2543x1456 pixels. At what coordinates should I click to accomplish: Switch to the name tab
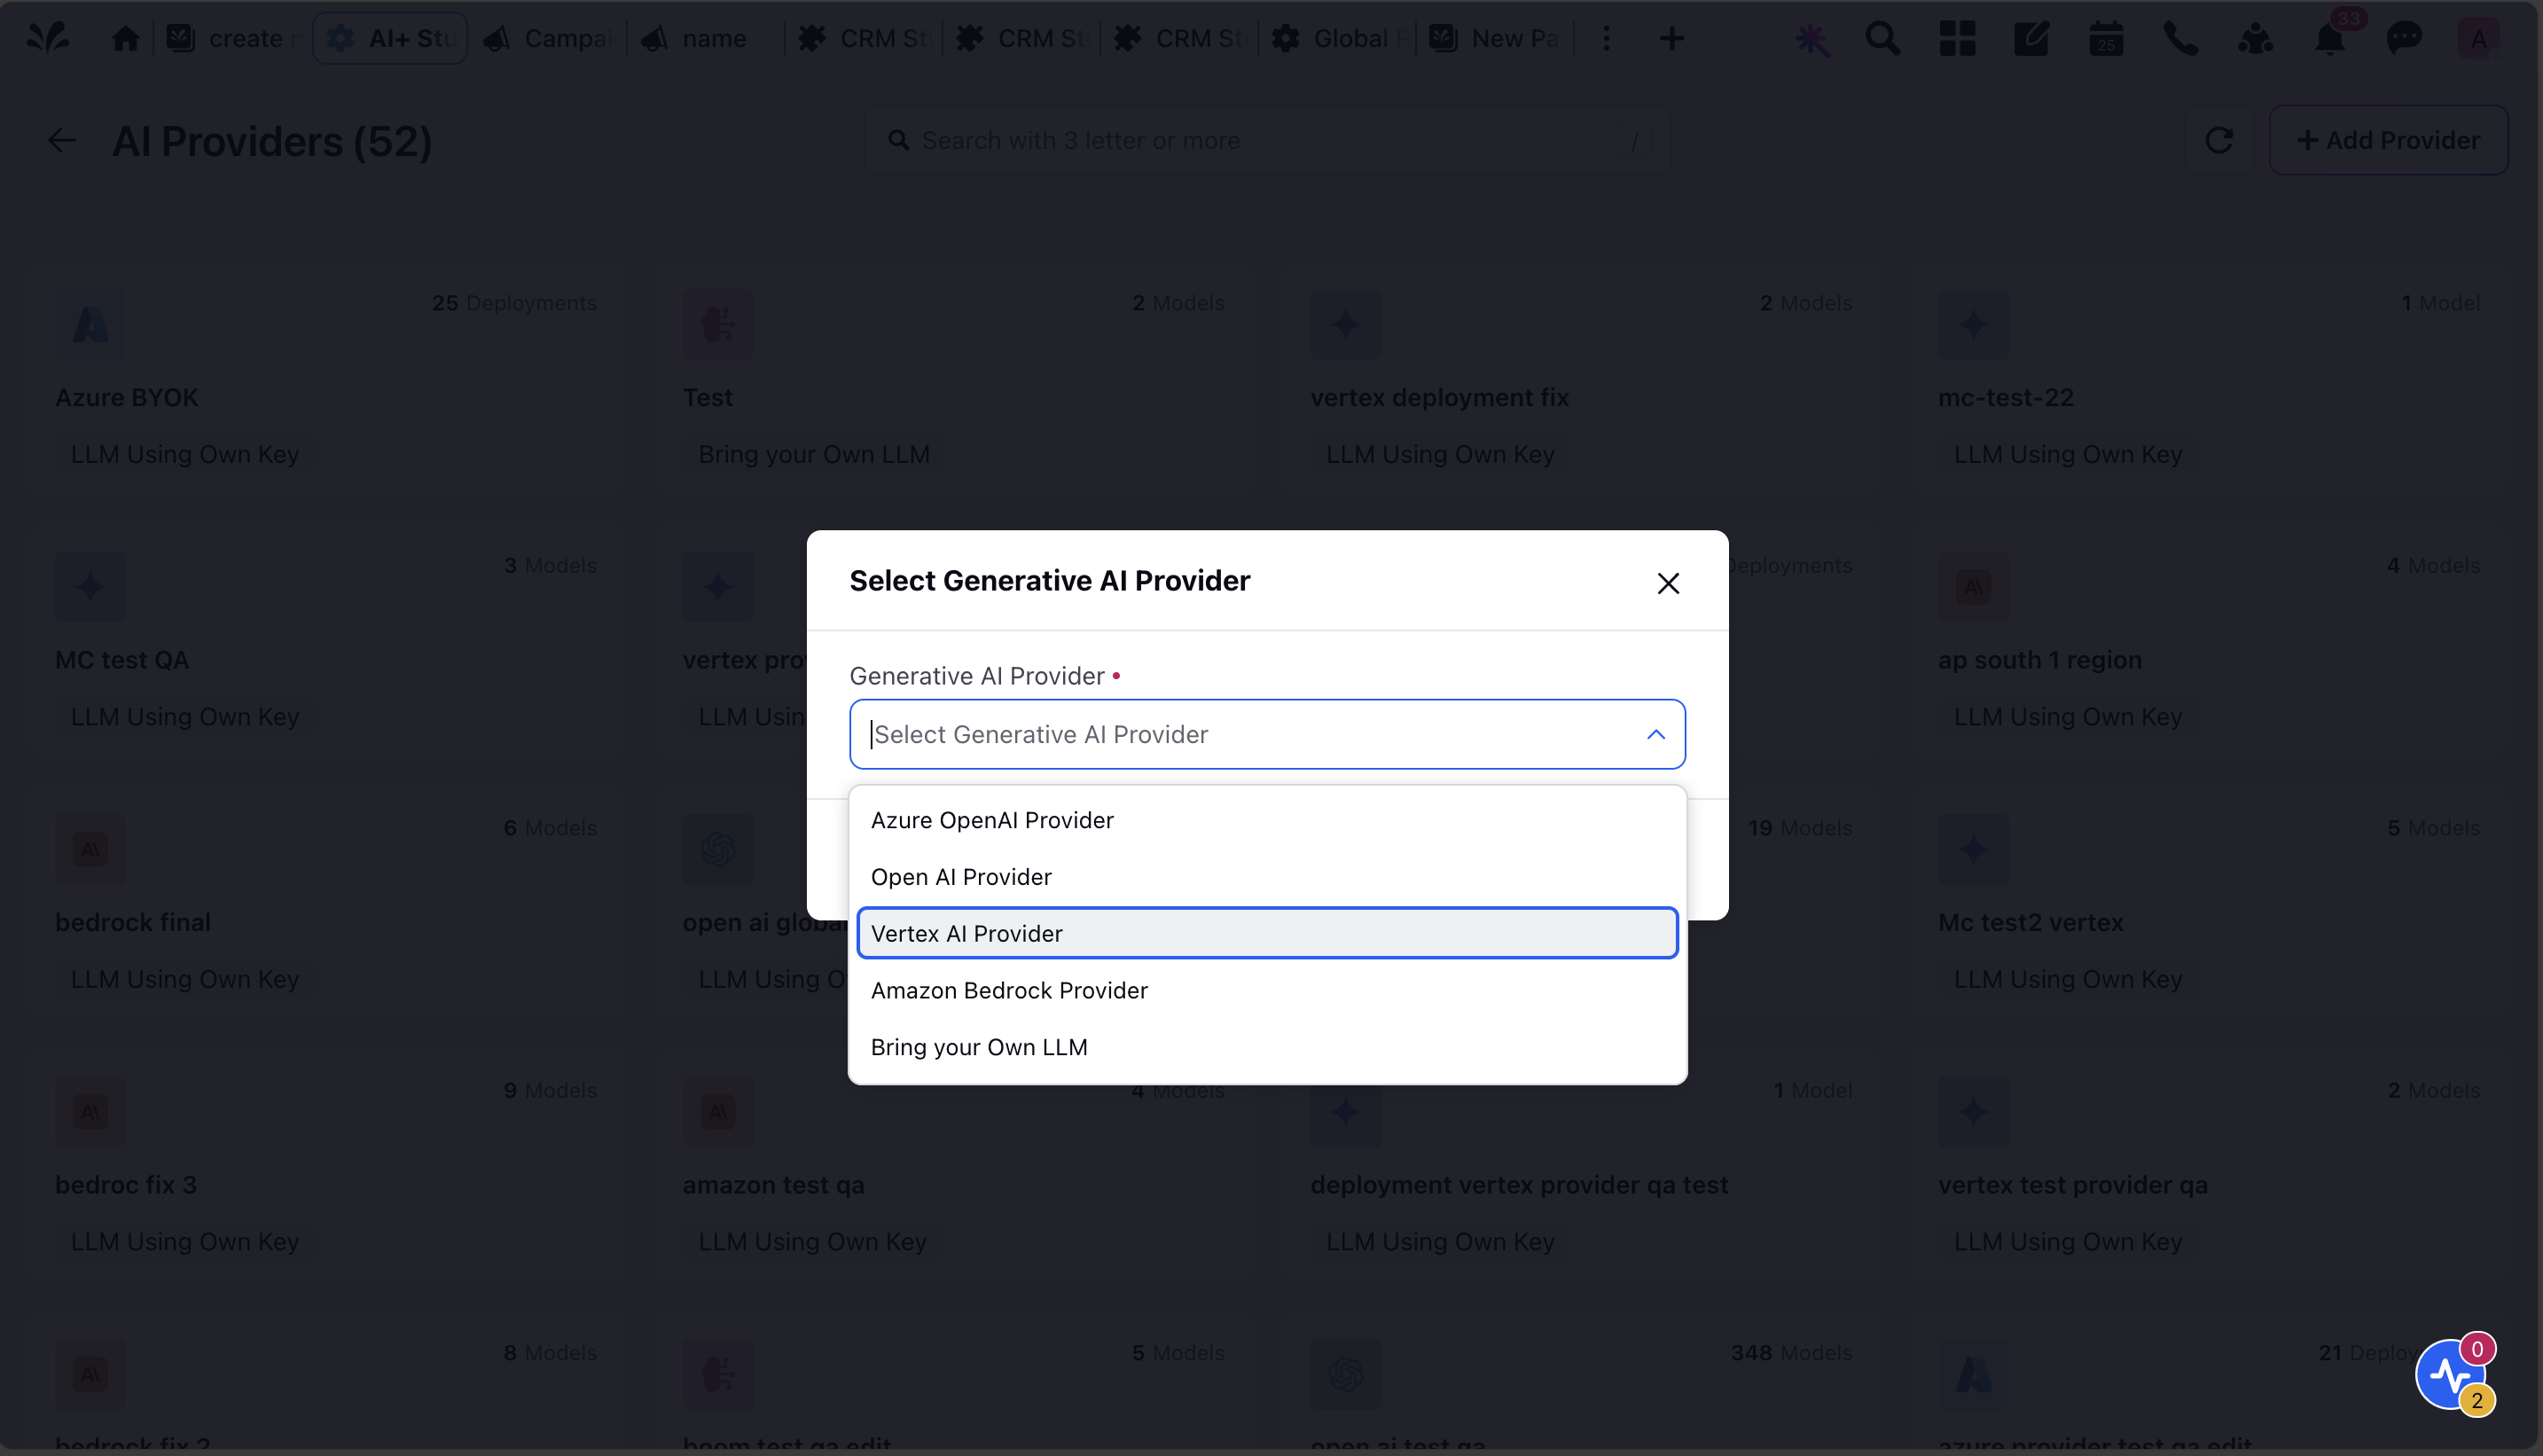point(707,38)
